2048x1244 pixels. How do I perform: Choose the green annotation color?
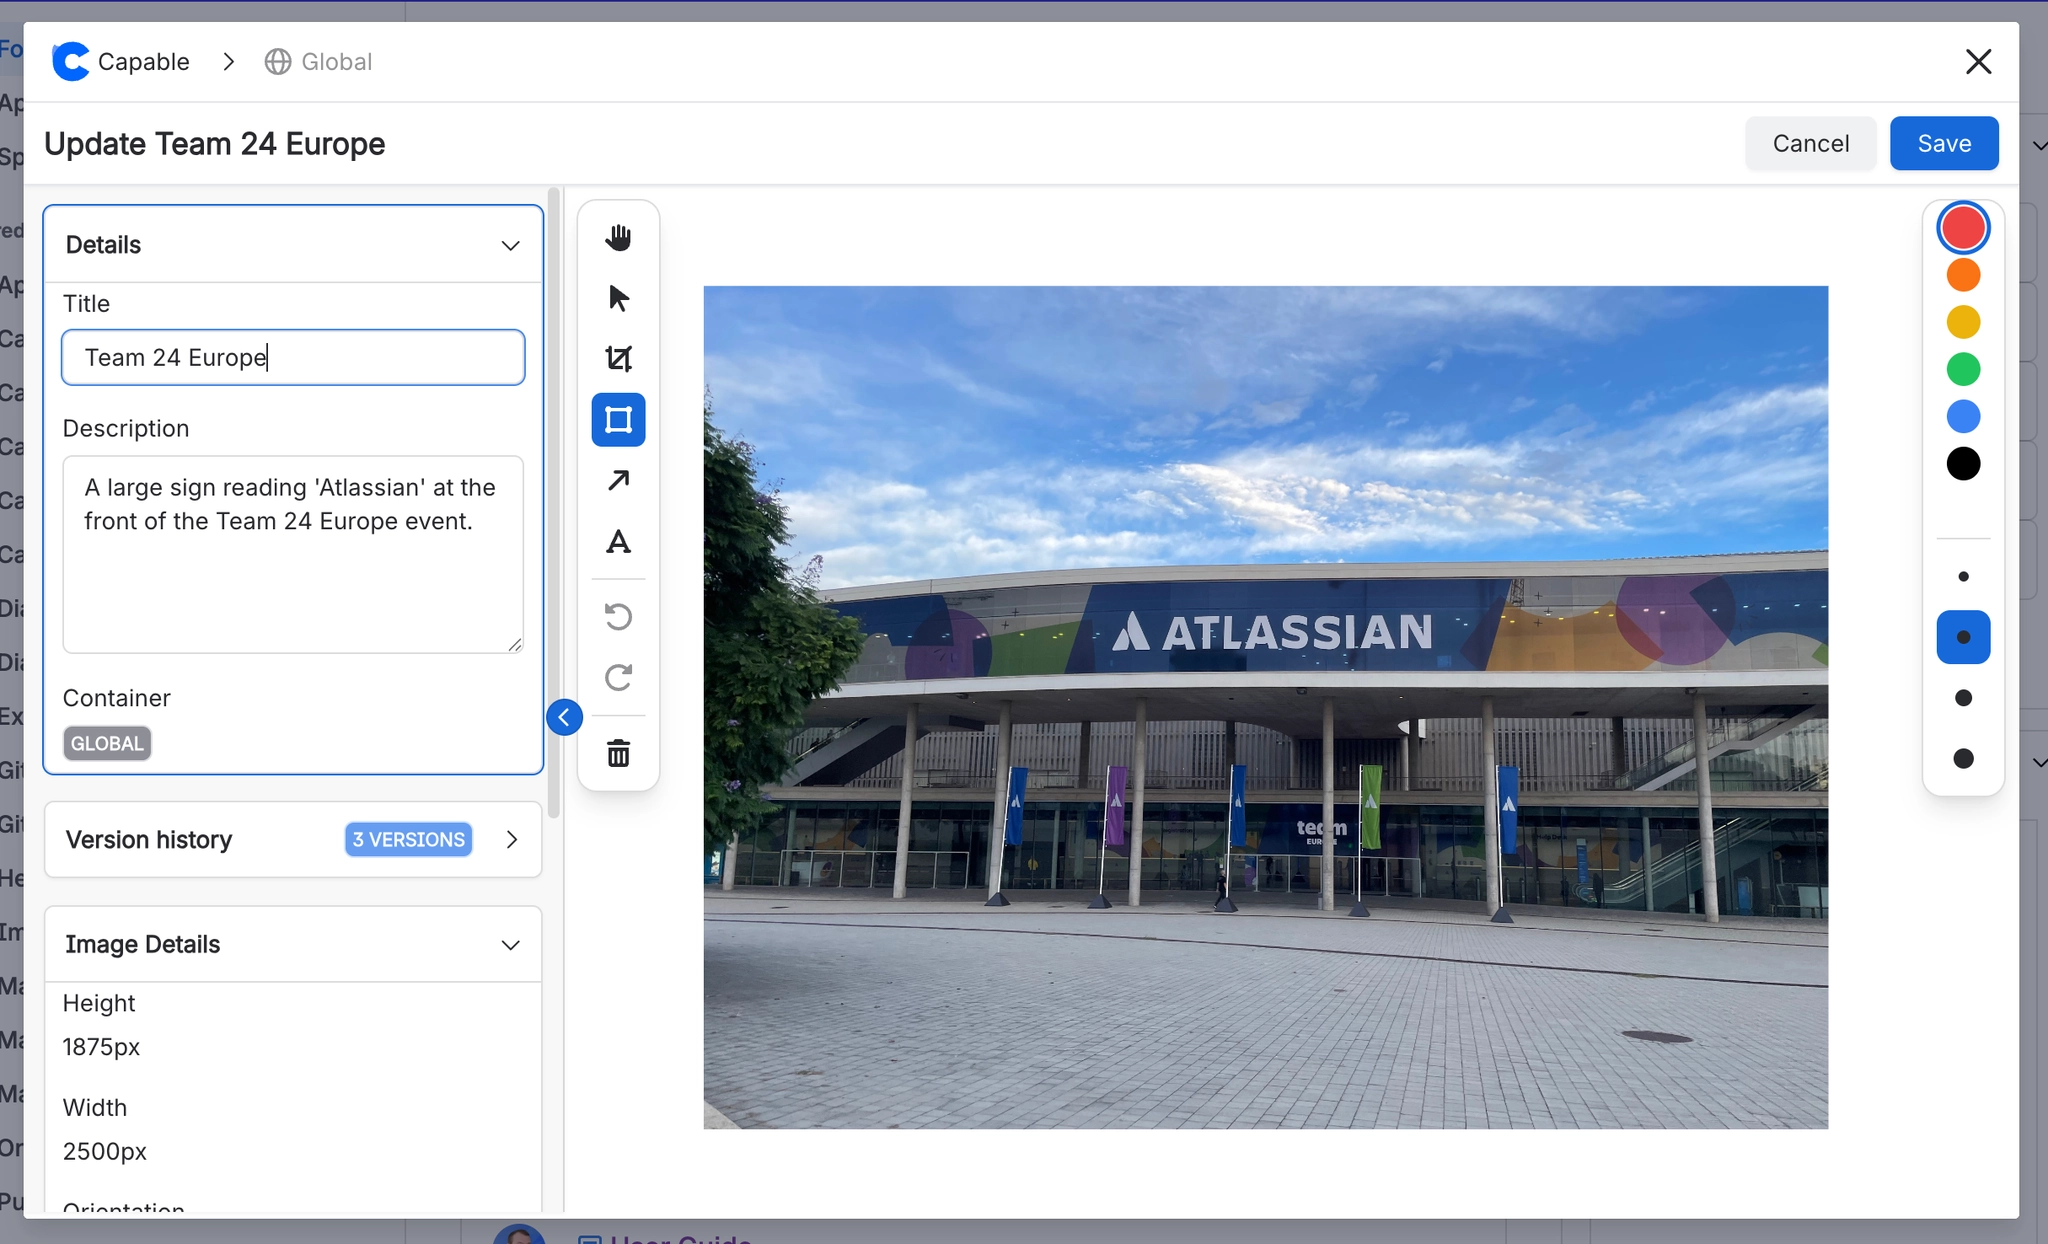[x=1962, y=369]
